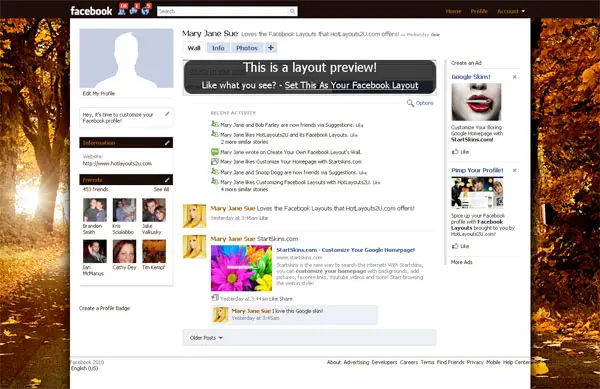Open the hotlayouts2u.com website link
600x389 pixels.
tap(117, 163)
